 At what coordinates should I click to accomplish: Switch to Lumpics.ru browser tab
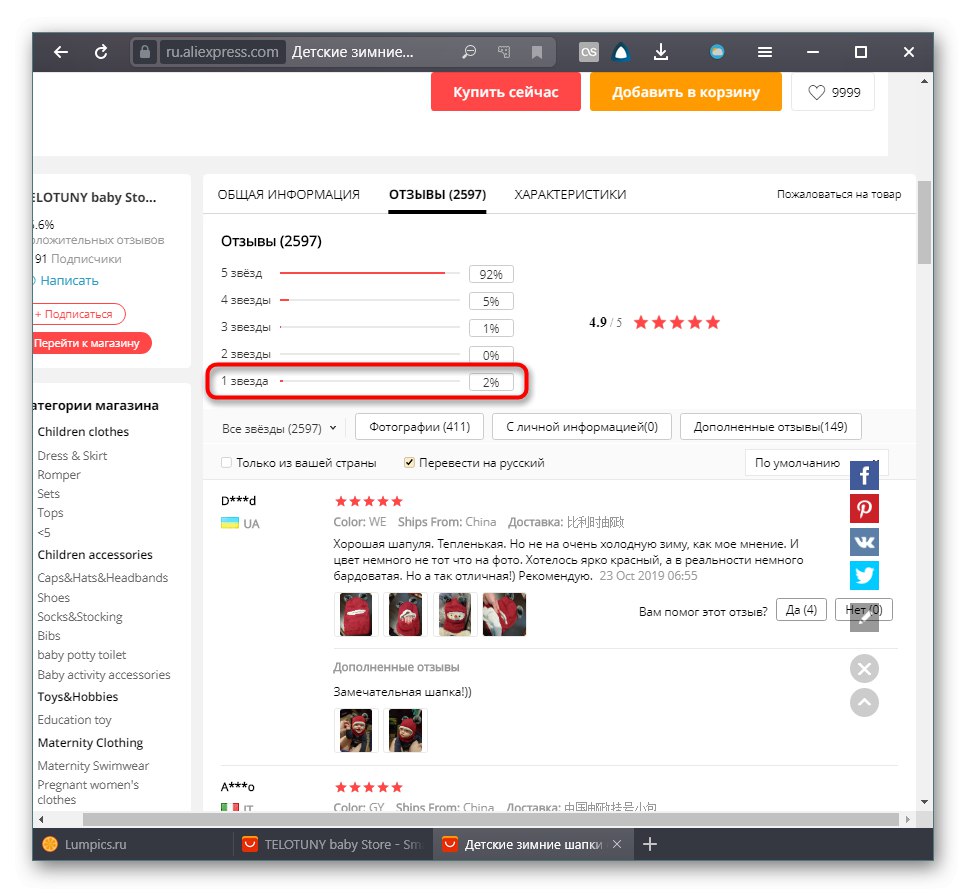(x=133, y=844)
